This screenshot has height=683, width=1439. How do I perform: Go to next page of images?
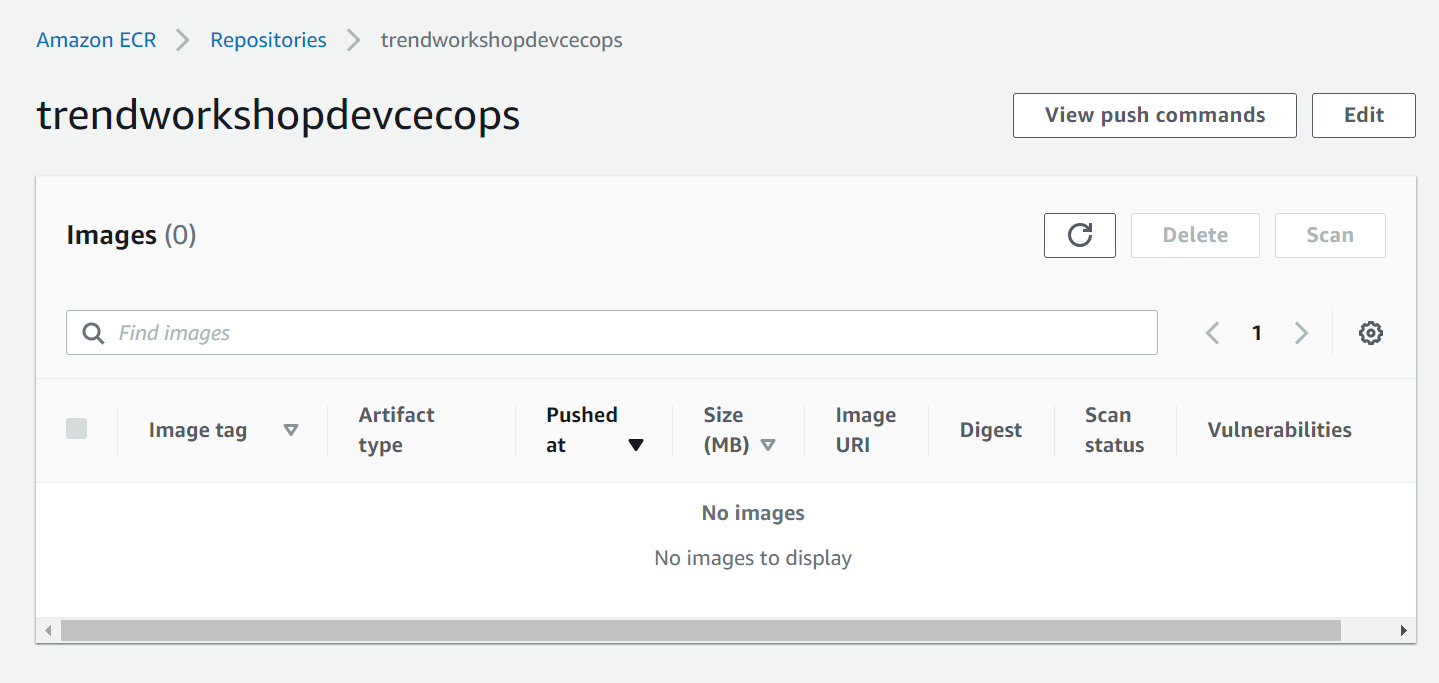[1301, 333]
